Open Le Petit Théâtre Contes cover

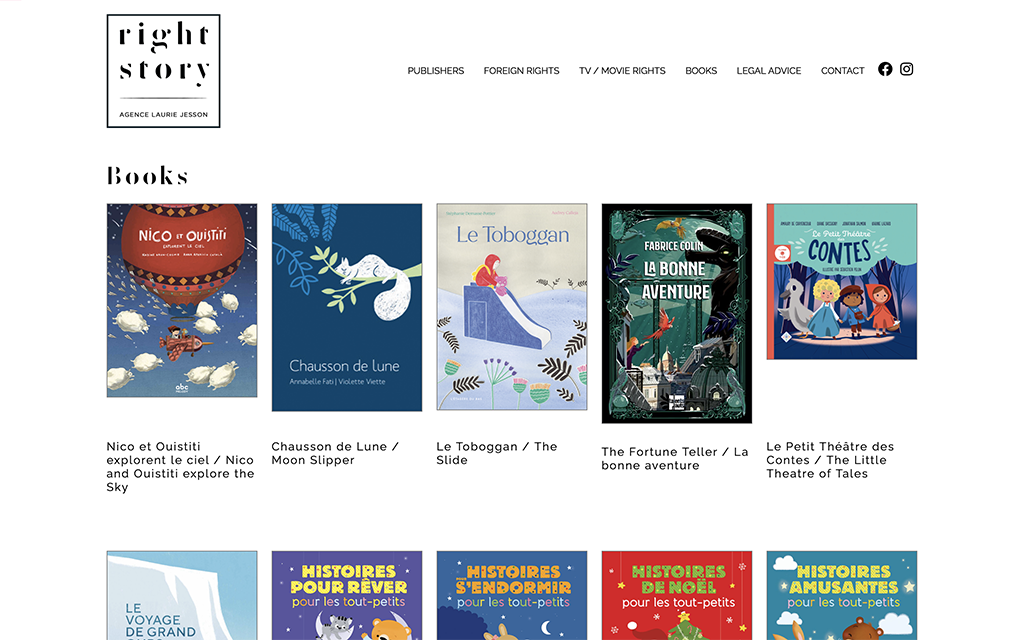(842, 281)
